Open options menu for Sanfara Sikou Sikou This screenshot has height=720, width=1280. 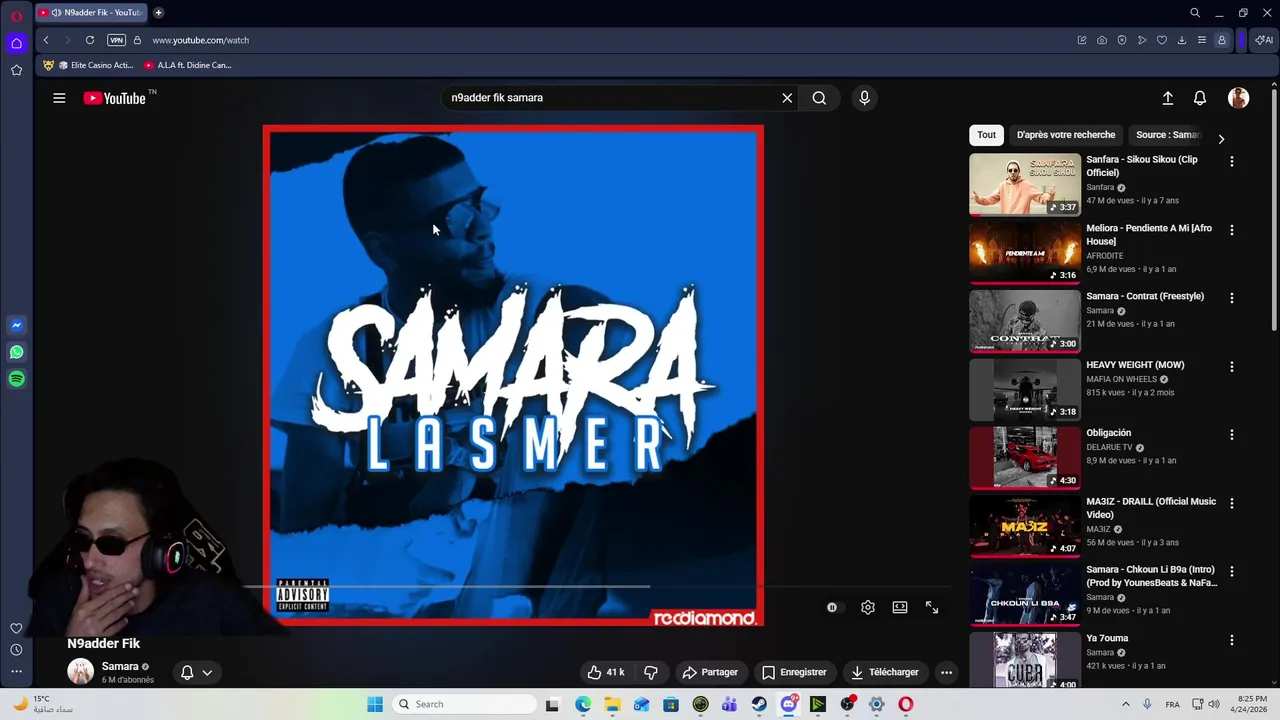coord(1232,161)
